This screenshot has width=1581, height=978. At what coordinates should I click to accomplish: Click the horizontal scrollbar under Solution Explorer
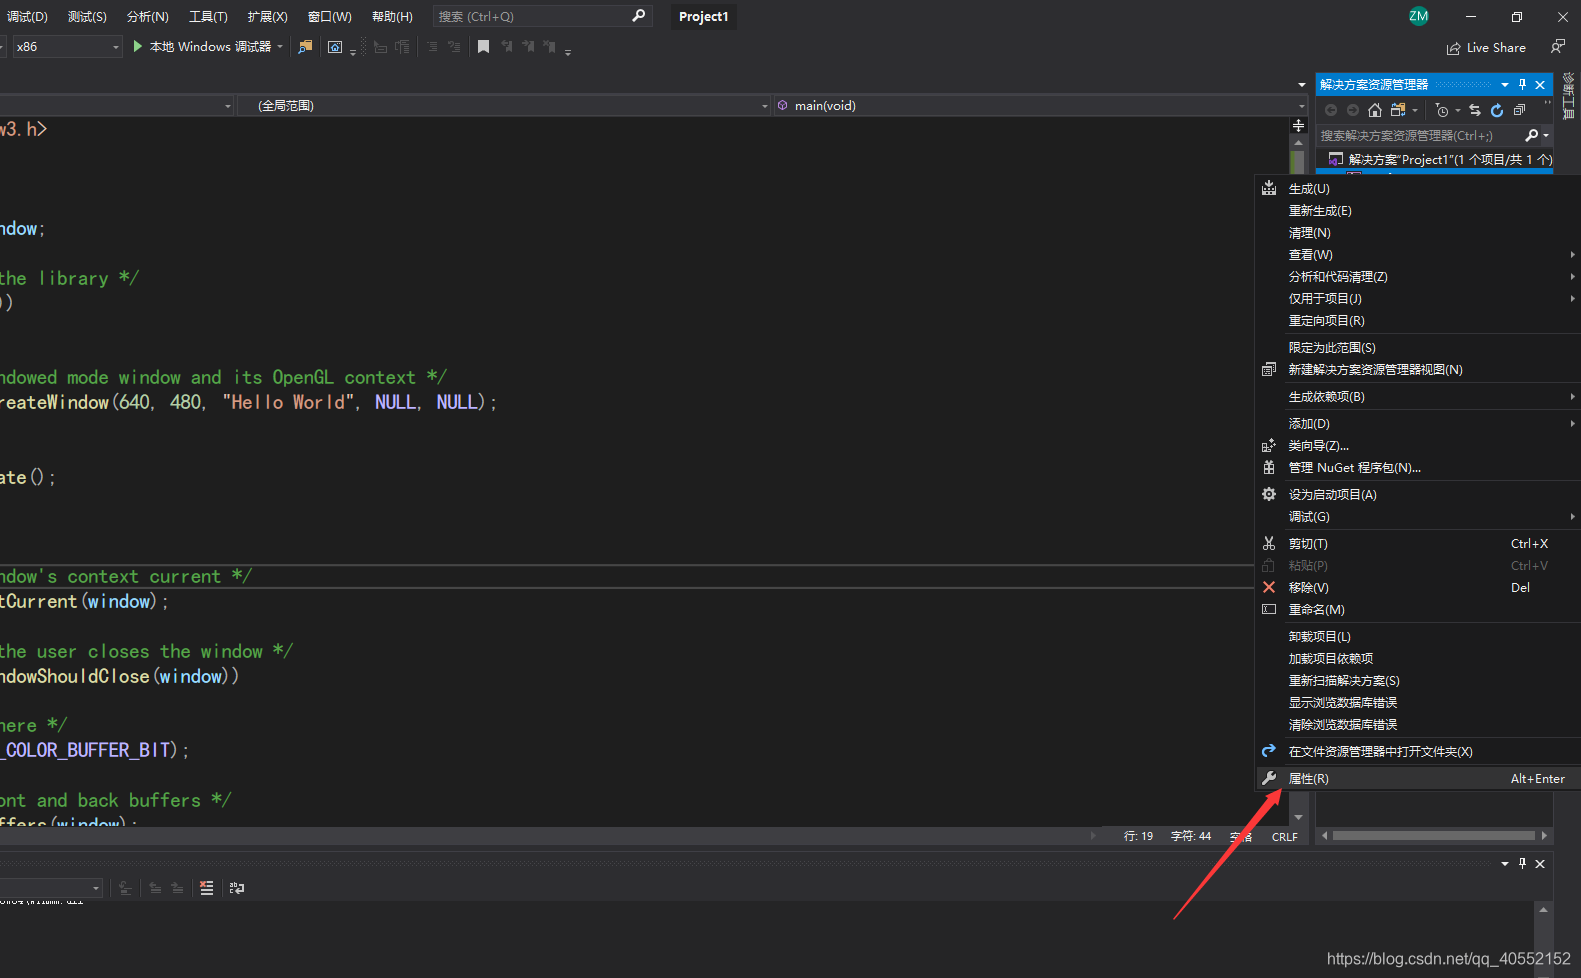1434,835
